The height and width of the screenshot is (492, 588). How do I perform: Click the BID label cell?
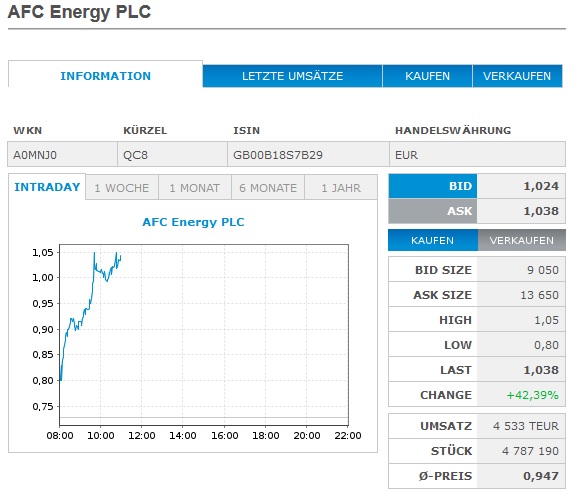433,186
